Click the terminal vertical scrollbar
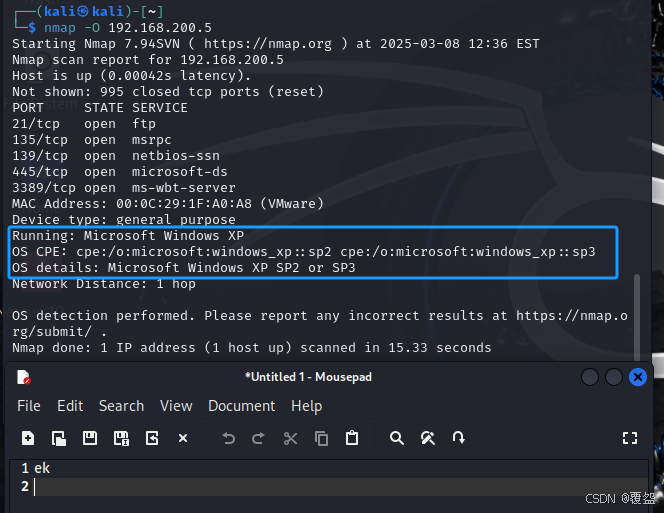The image size is (664, 513). (x=636, y=318)
